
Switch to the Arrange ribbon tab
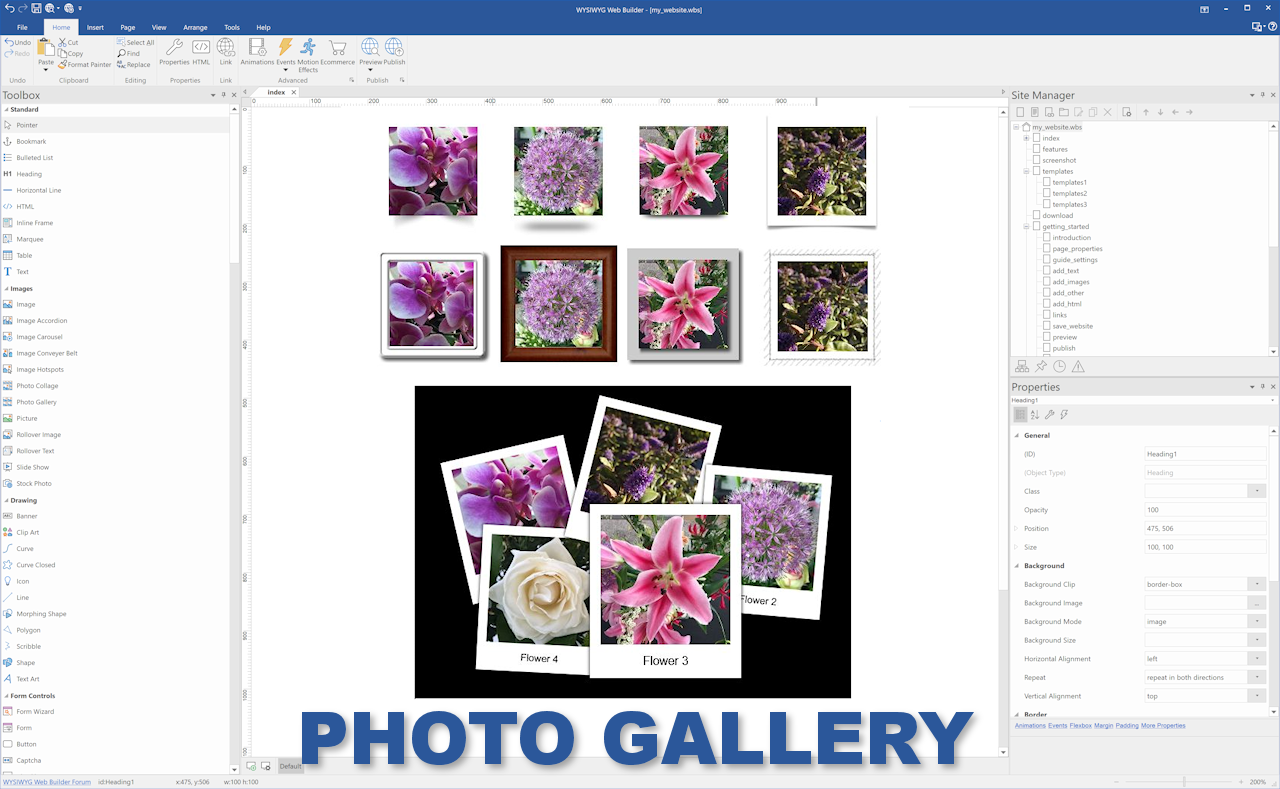[195, 28]
